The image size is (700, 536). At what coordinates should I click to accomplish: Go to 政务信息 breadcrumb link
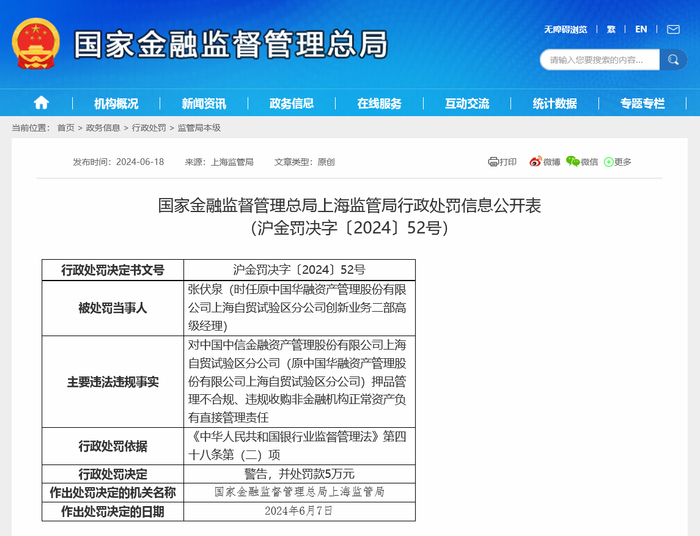point(103,128)
